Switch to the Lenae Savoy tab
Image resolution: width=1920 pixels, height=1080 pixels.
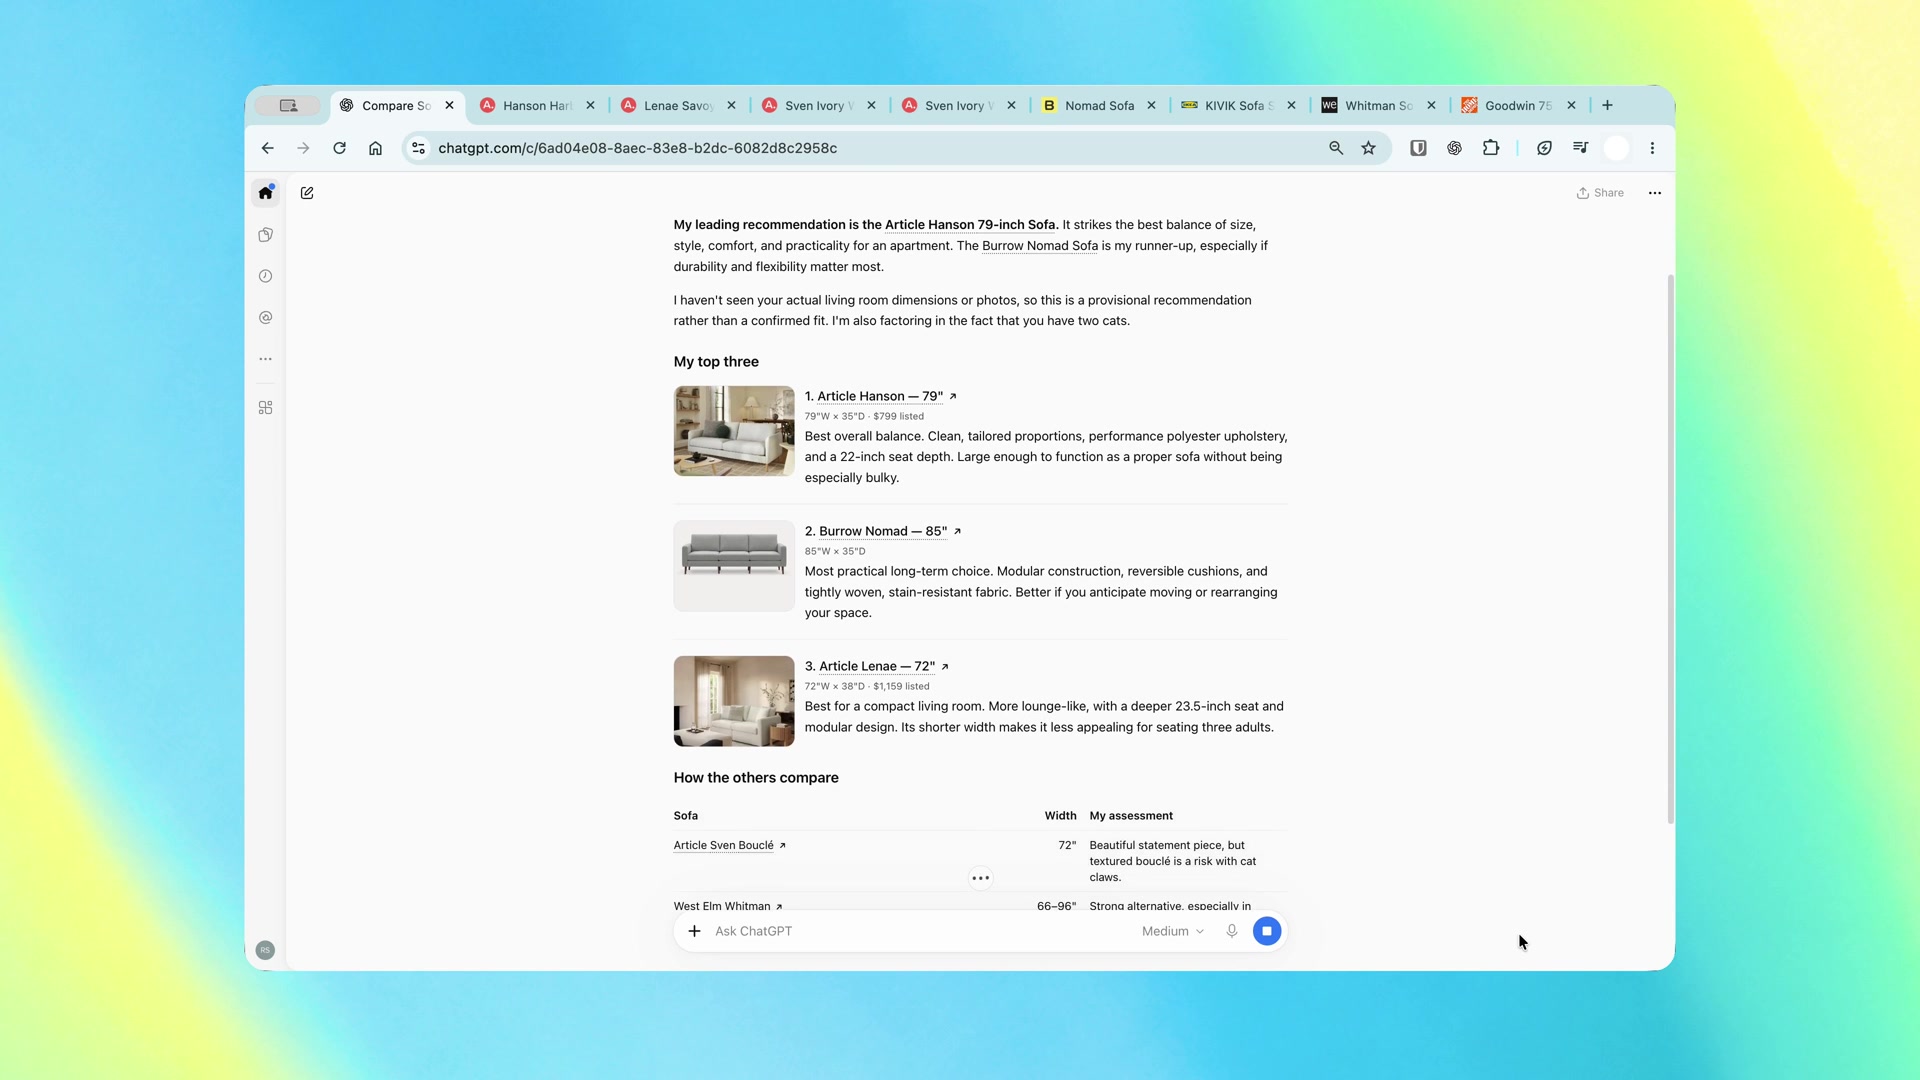(678, 105)
